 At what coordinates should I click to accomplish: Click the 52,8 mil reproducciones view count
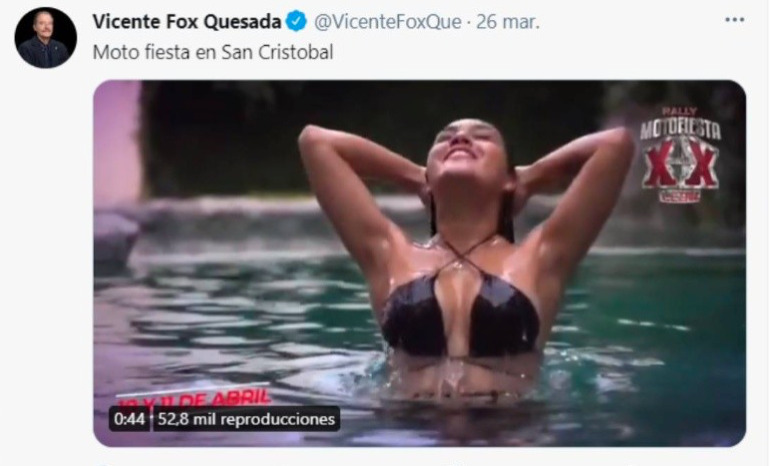point(246,419)
